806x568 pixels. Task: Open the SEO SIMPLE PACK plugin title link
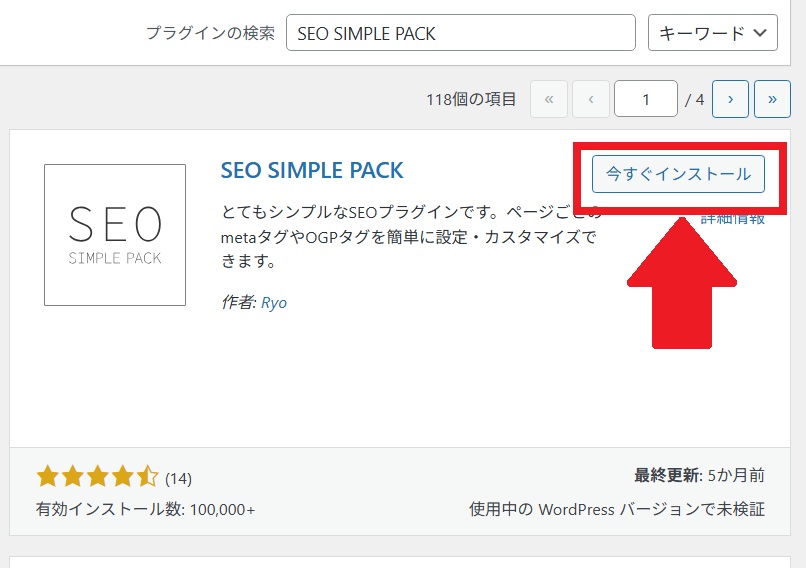pos(312,171)
